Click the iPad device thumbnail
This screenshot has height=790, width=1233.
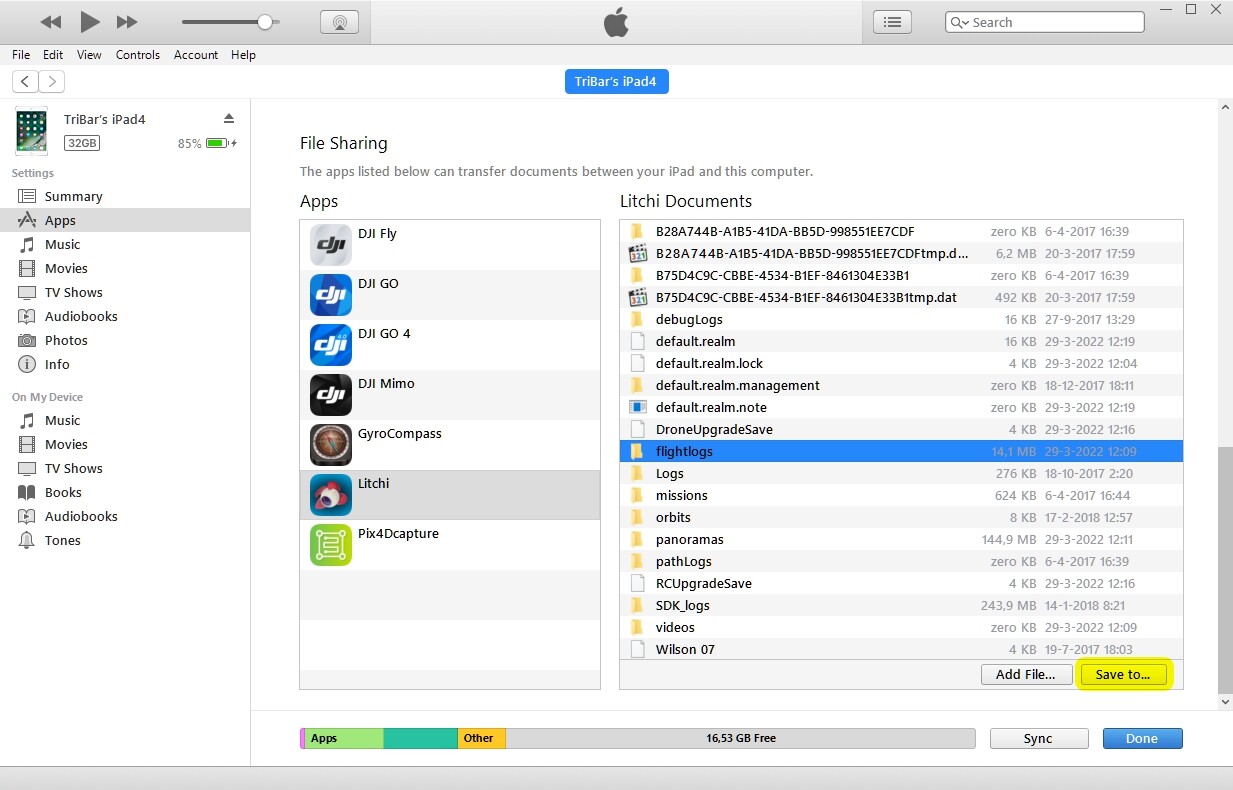pos(31,132)
